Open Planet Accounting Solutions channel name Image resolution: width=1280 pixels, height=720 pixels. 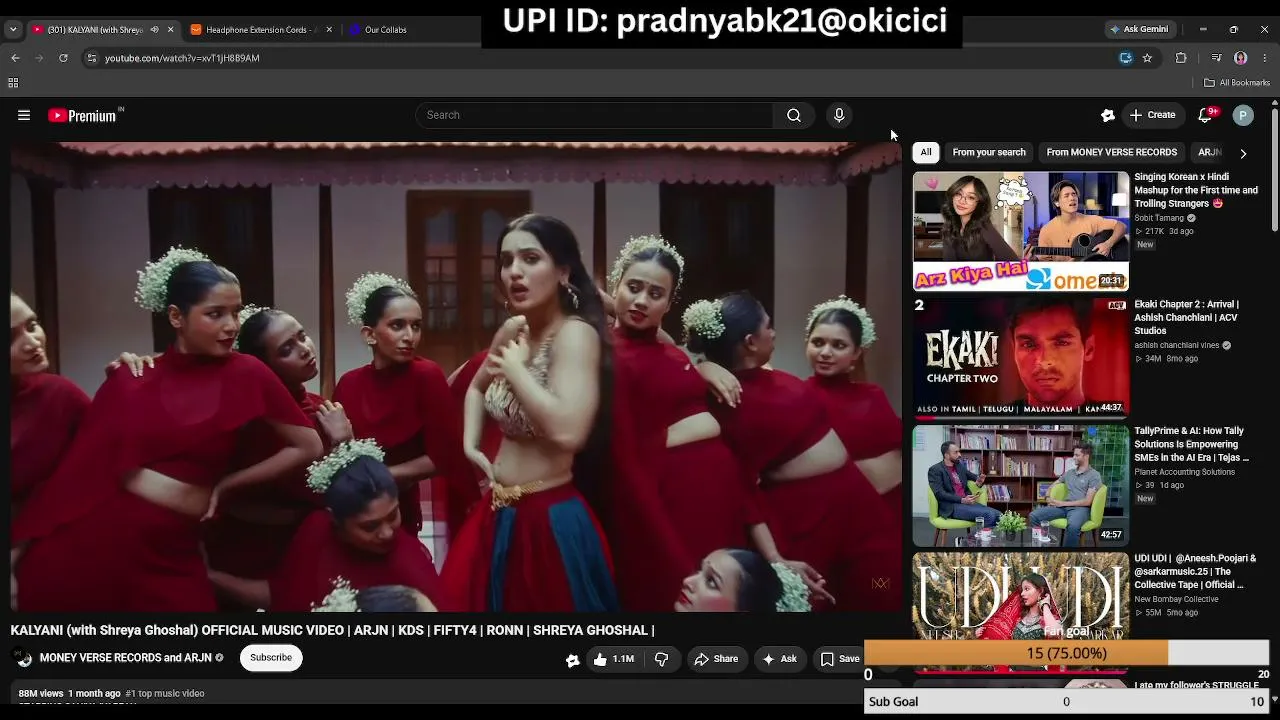tap(1184, 472)
